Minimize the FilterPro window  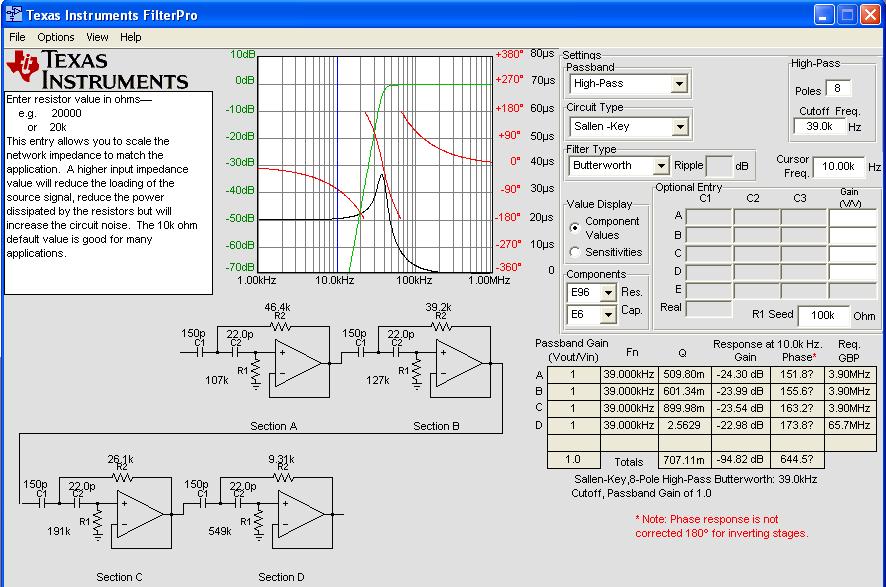point(824,15)
